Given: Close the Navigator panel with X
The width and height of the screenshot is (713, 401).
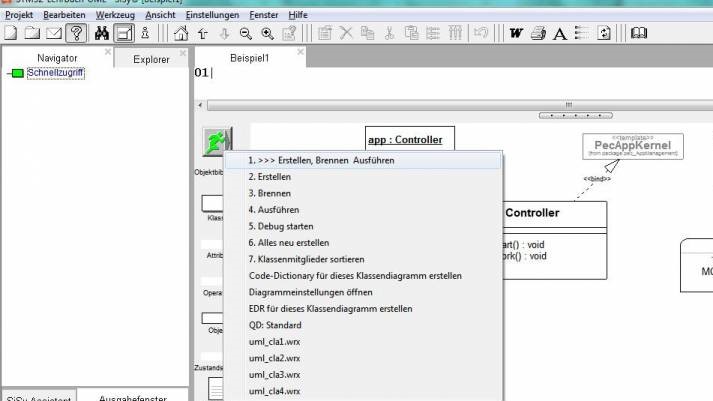Looking at the screenshot, I should tap(105, 51).
